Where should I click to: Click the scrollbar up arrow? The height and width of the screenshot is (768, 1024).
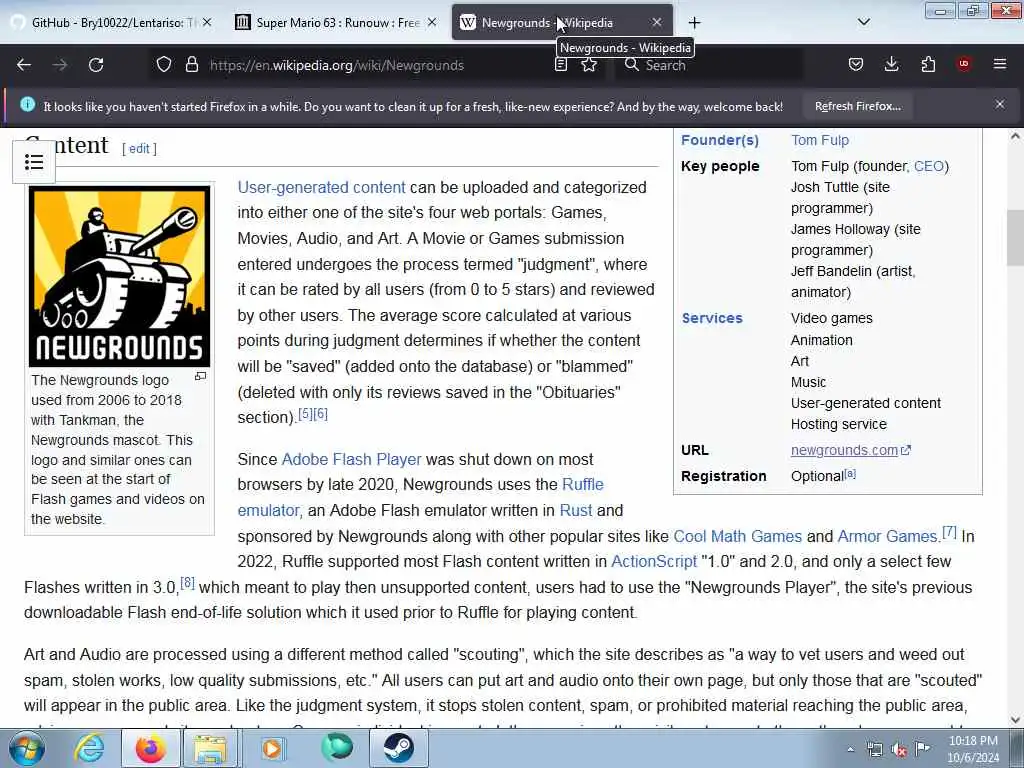pyautogui.click(x=1015, y=136)
